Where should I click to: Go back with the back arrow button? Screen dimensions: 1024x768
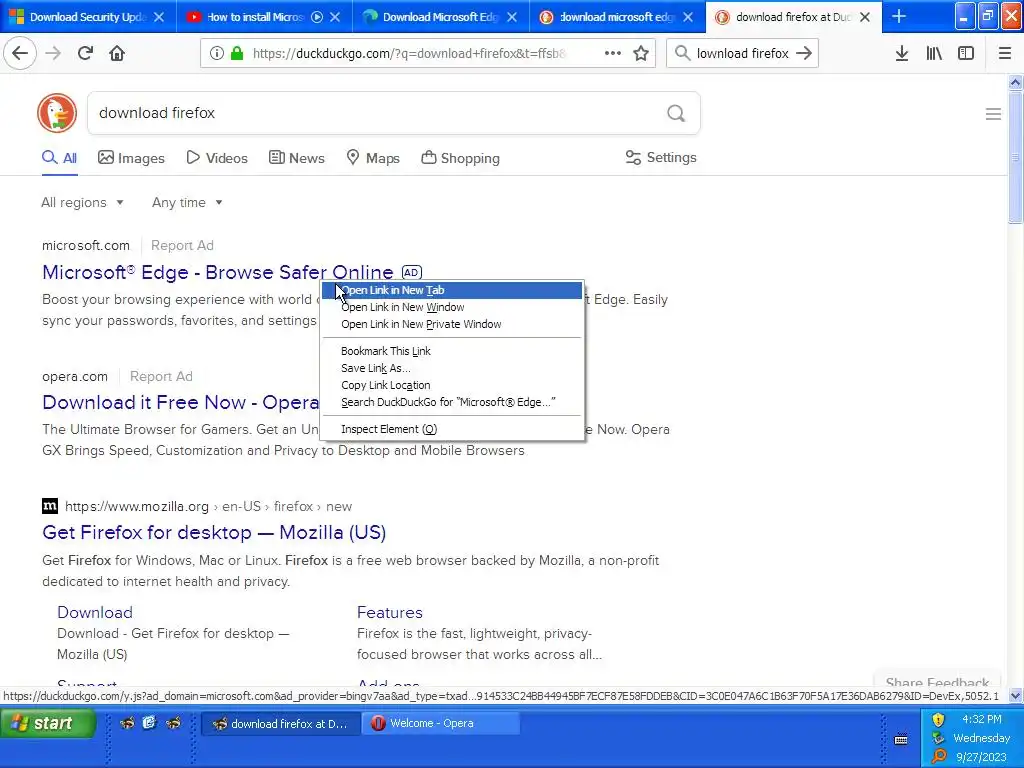click(x=20, y=54)
